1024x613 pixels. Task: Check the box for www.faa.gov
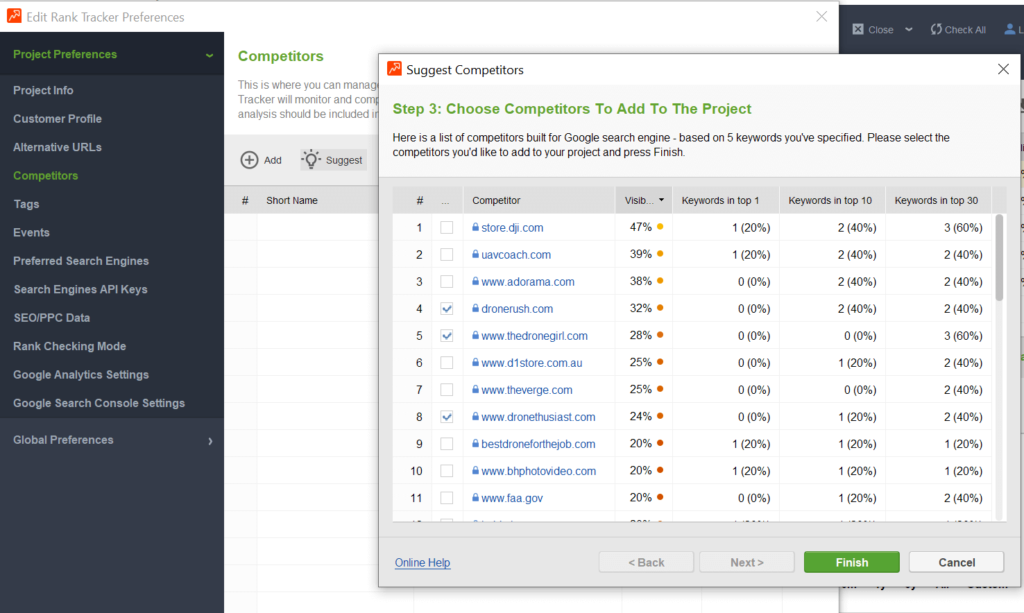[x=447, y=498]
